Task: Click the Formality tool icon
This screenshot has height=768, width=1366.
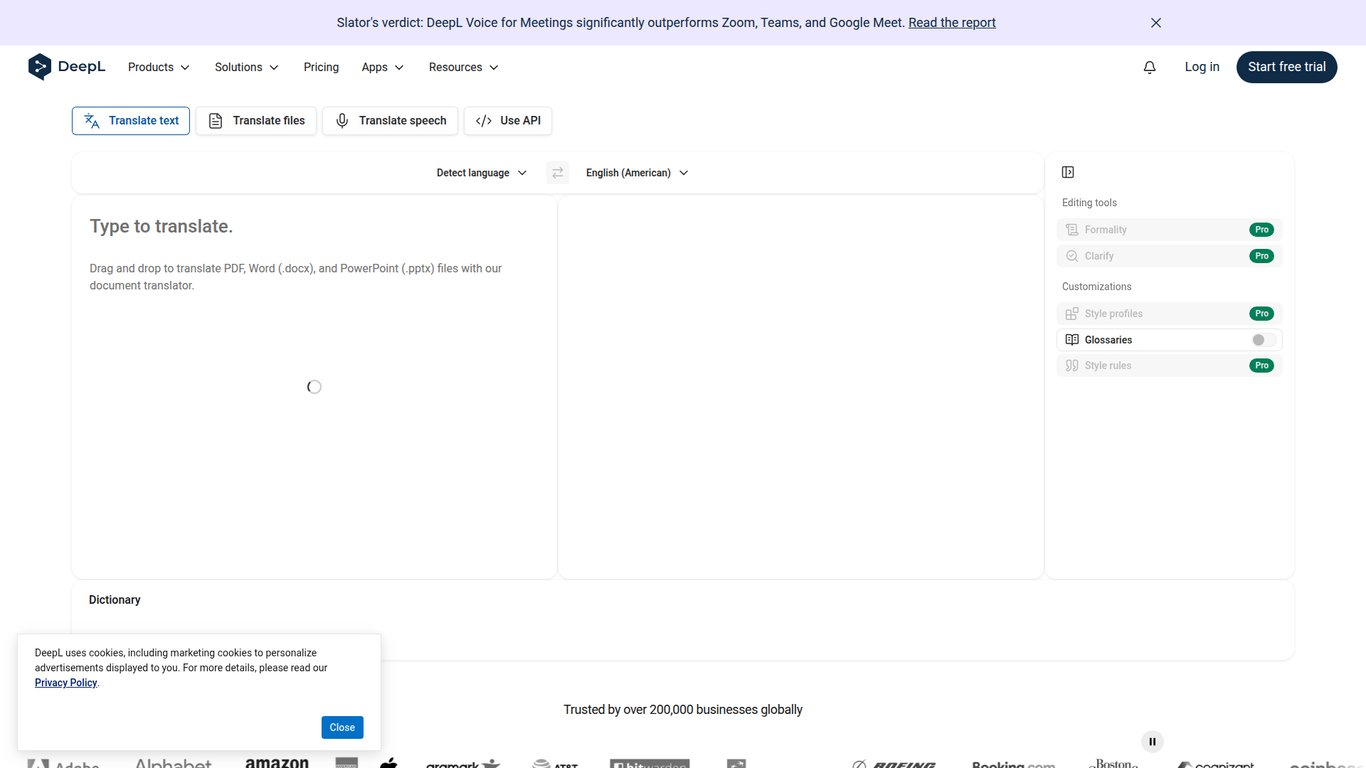Action: pos(1072,230)
